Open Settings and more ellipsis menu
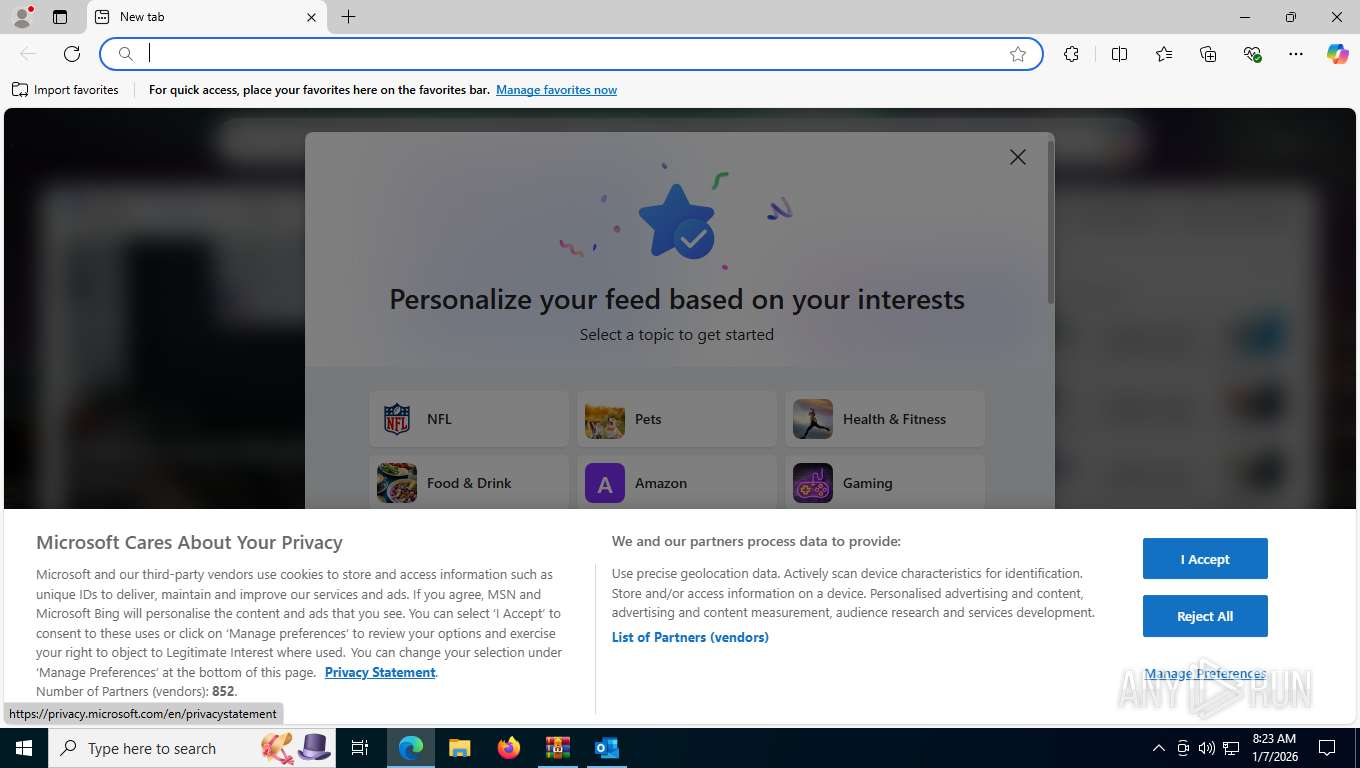 coord(1296,54)
